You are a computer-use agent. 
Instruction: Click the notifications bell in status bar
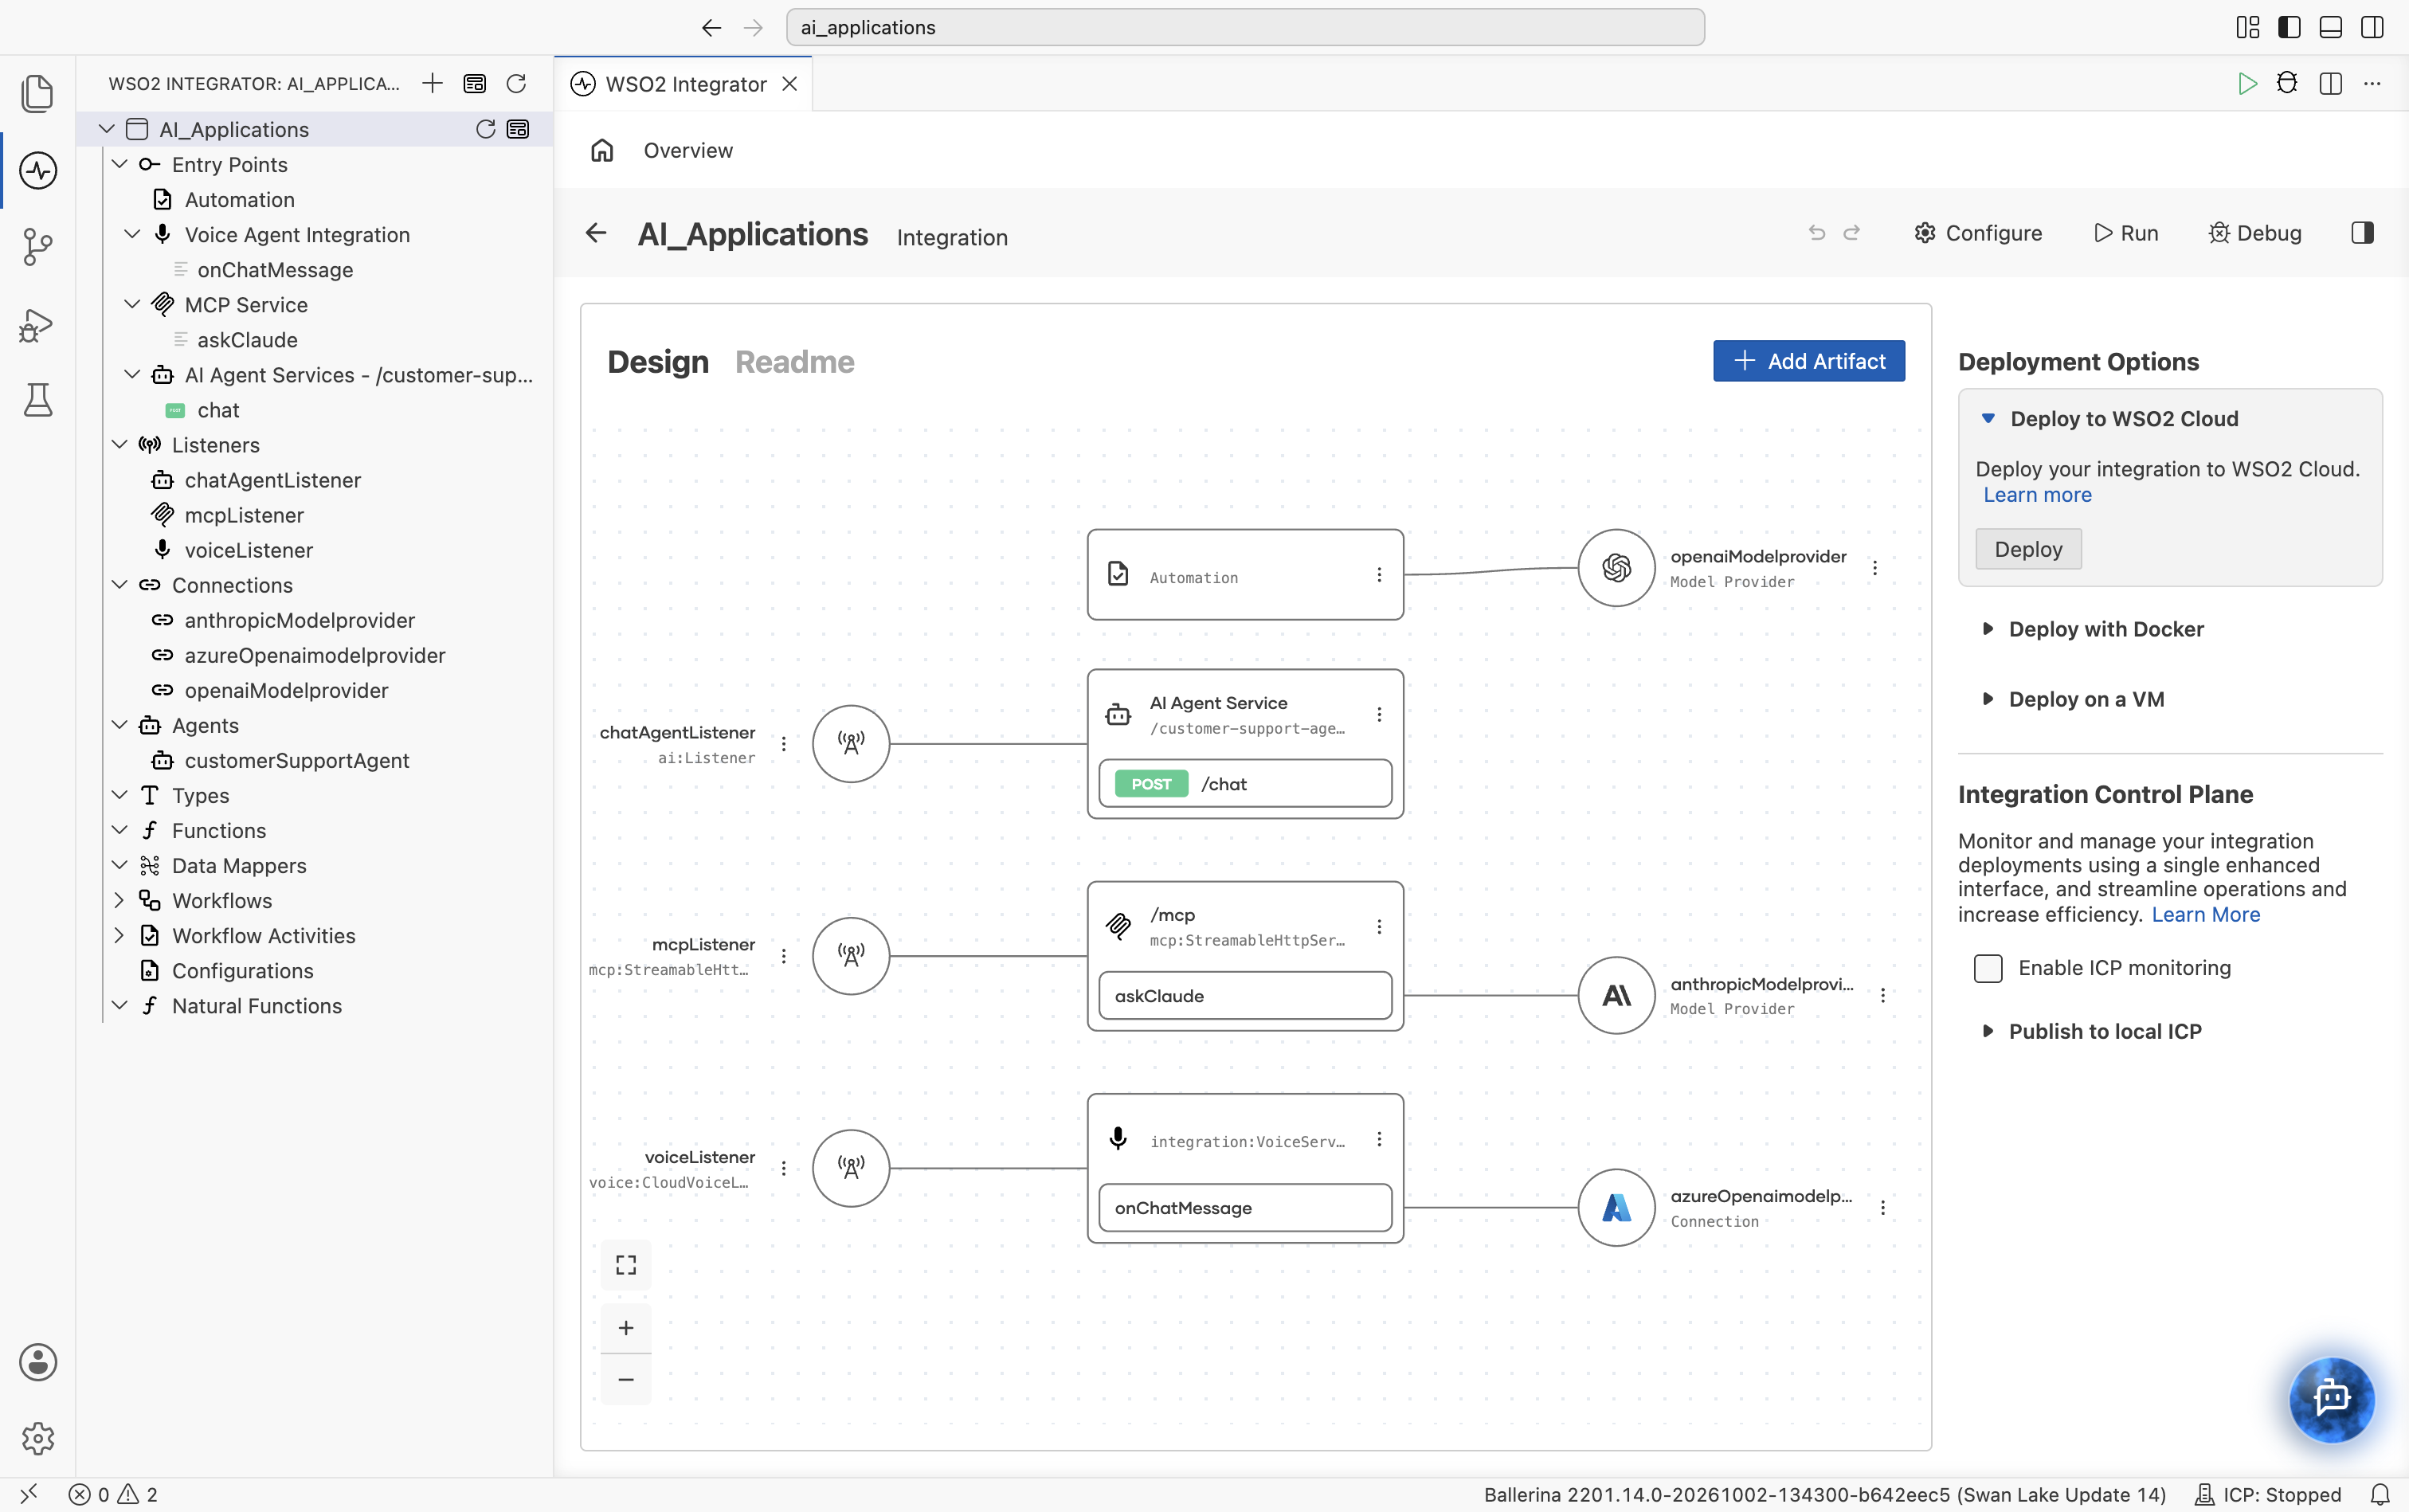pos(2380,1494)
